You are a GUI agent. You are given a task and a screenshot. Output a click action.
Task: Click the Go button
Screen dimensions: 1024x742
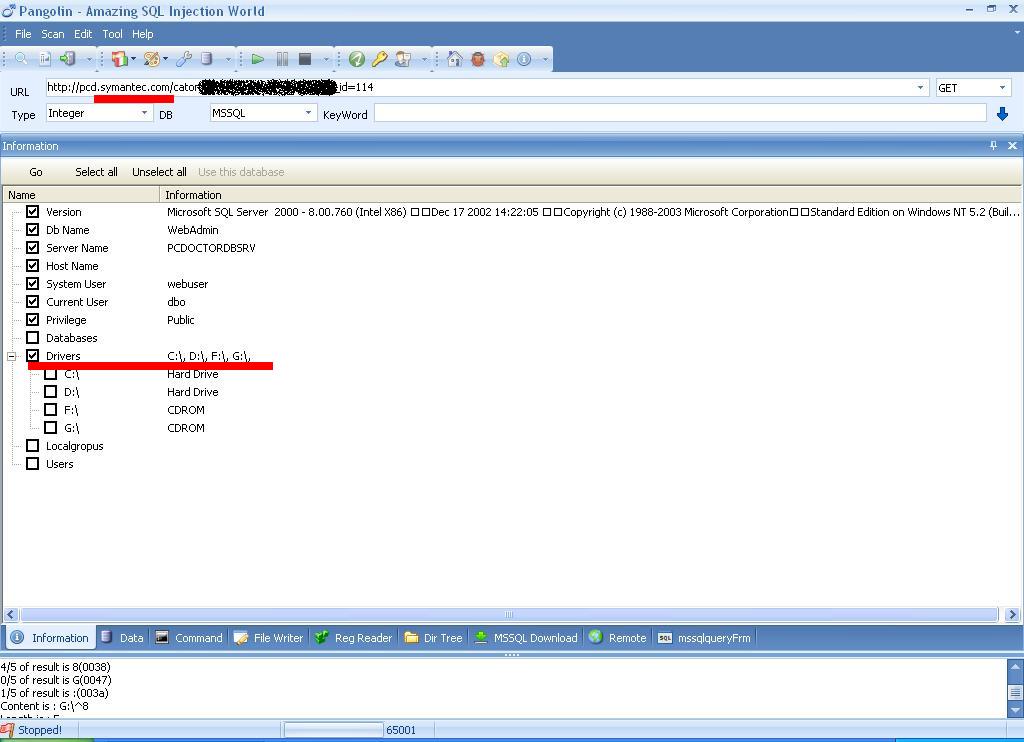[x=36, y=172]
